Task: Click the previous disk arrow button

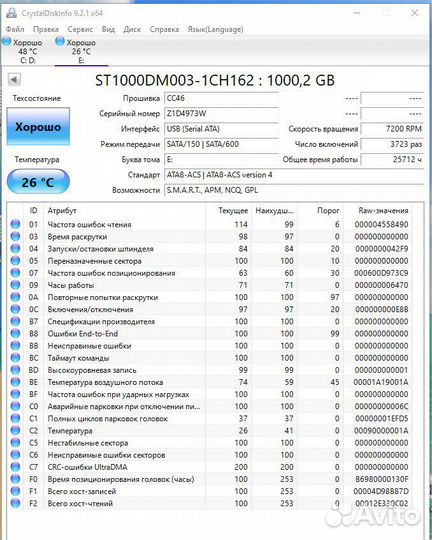Action: pyautogui.click(x=14, y=80)
